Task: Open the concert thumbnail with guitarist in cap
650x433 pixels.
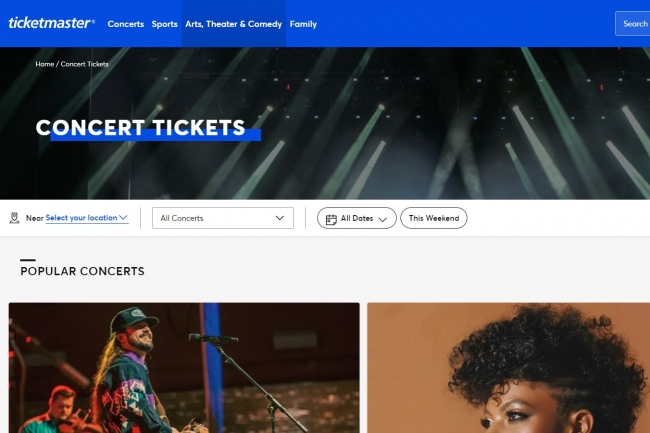Action: 184,368
